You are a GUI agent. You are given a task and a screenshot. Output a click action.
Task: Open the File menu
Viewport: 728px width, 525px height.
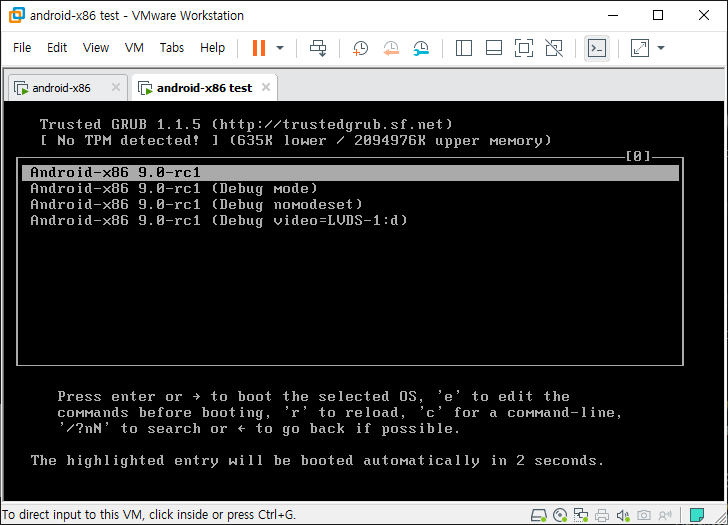(x=22, y=47)
